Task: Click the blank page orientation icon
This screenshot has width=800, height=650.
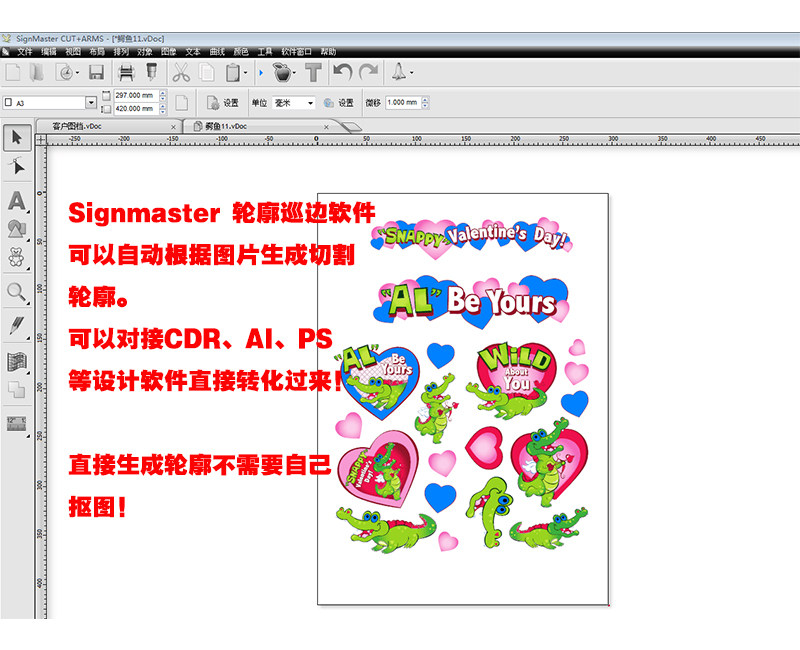Action: pos(182,103)
